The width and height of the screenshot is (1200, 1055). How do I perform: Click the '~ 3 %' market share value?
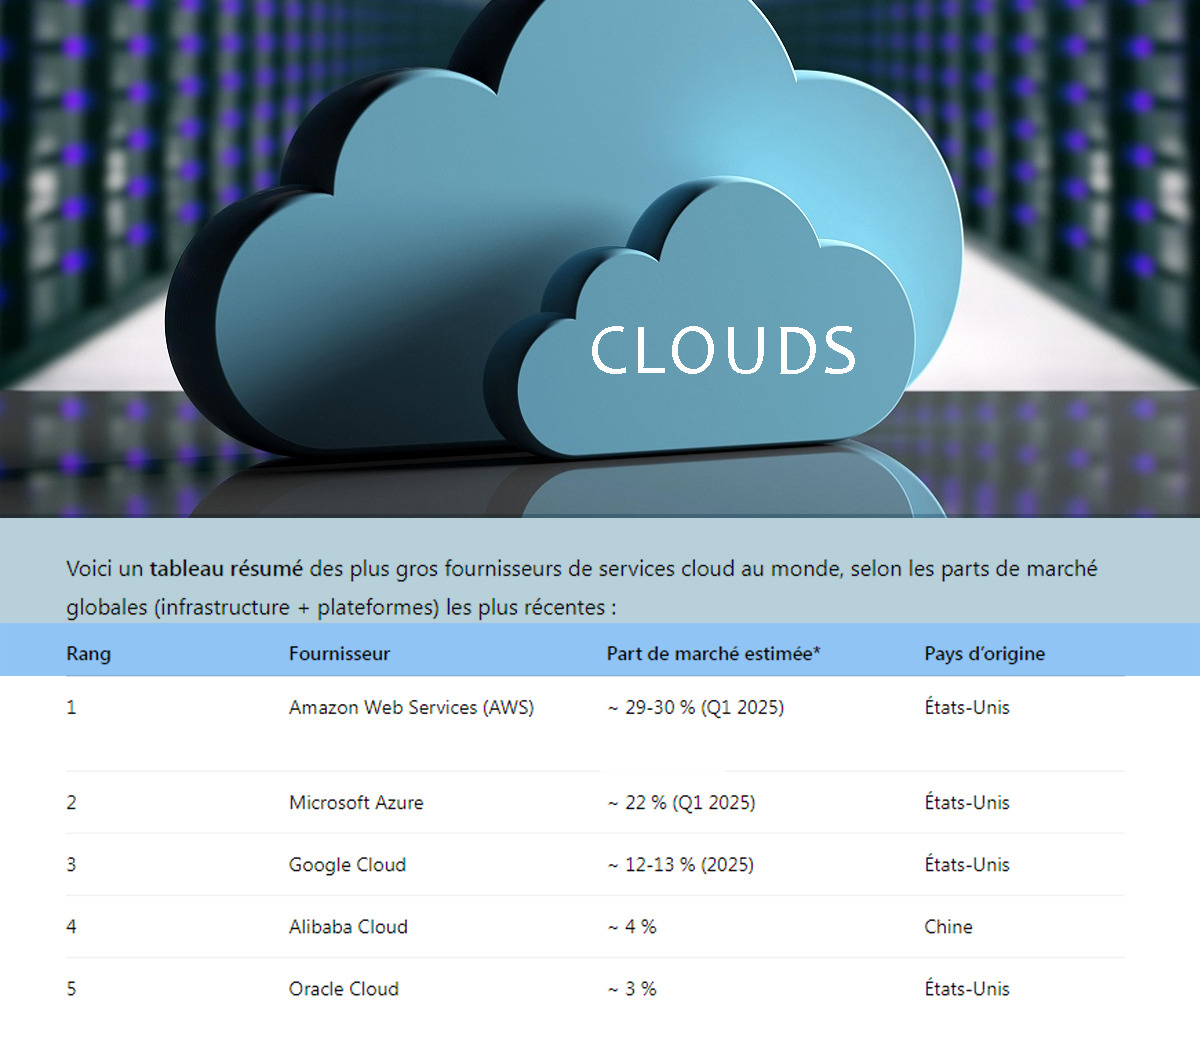point(632,989)
